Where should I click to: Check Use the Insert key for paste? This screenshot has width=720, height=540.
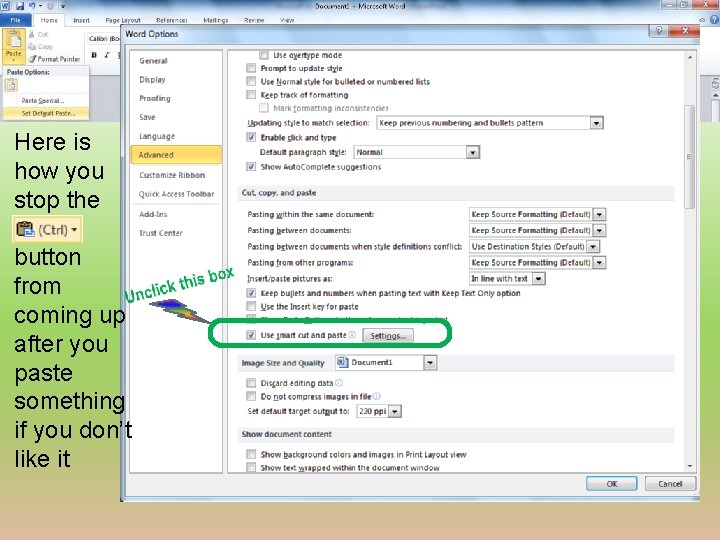coord(251,306)
